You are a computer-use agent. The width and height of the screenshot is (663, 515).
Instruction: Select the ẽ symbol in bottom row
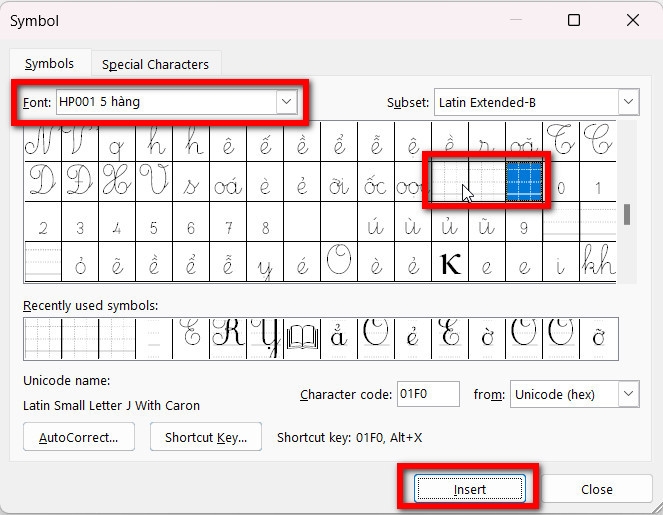coord(117,262)
